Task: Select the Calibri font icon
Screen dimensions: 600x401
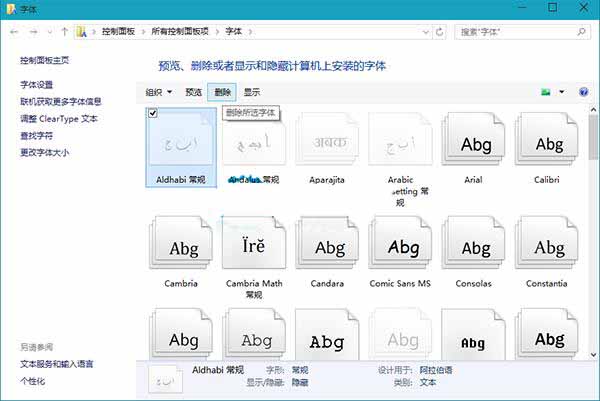Action: (546, 146)
